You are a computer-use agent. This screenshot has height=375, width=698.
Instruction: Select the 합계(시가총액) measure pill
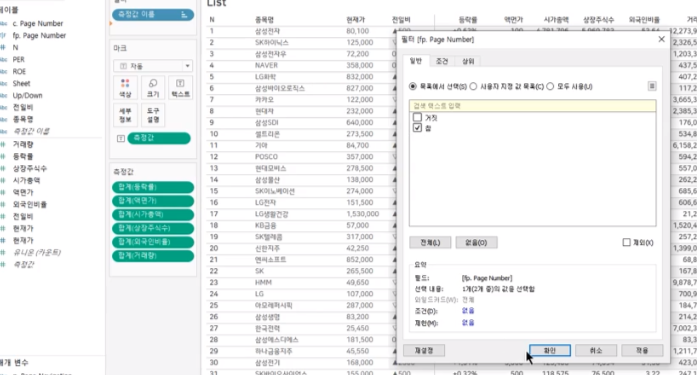click(x=153, y=215)
